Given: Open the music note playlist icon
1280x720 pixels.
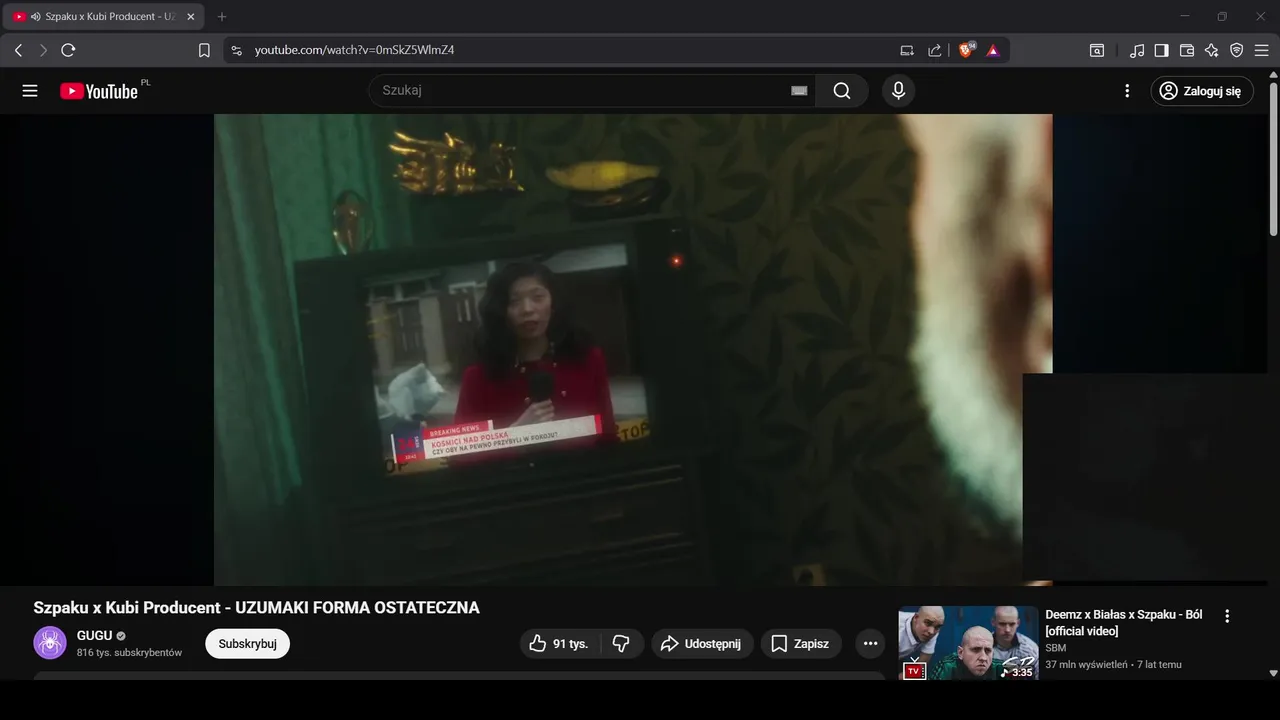Looking at the screenshot, I should tap(1137, 50).
